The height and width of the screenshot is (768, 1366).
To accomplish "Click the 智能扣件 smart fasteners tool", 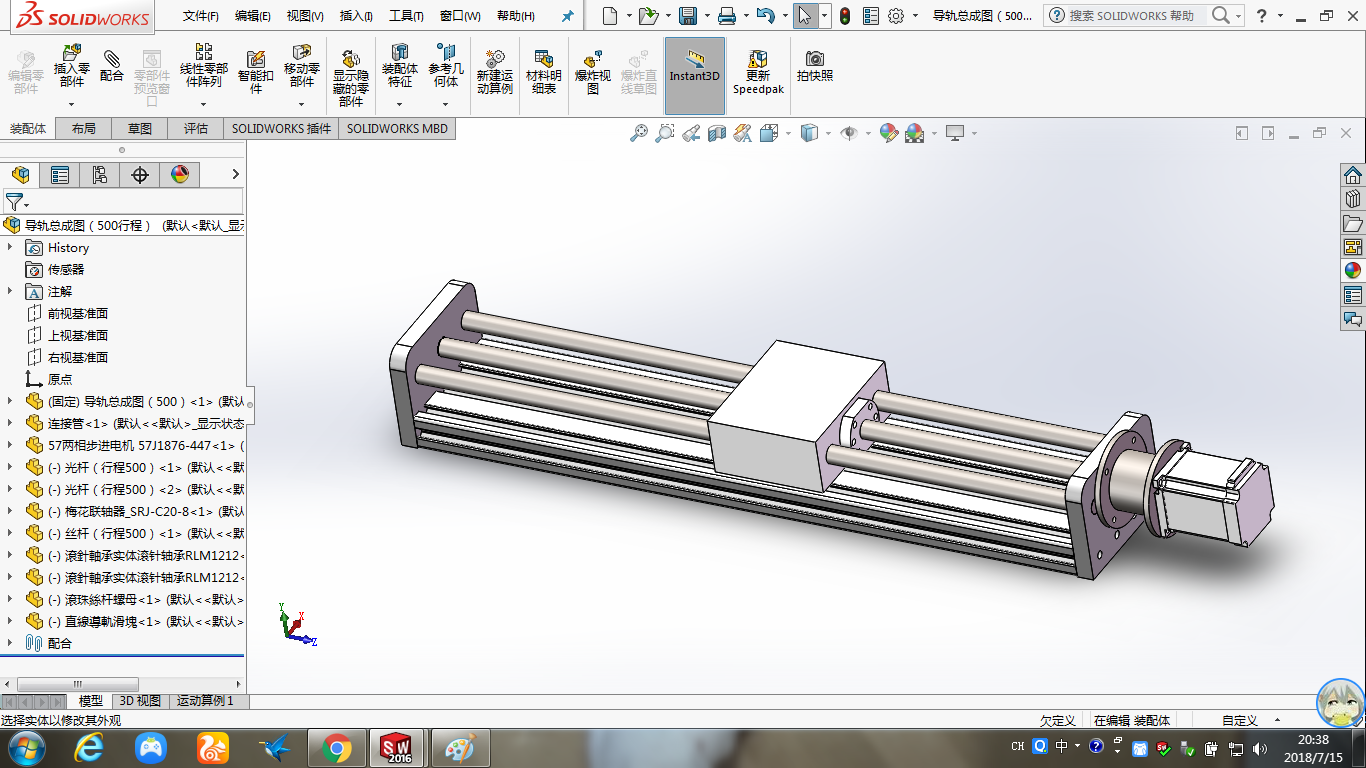I will point(256,72).
